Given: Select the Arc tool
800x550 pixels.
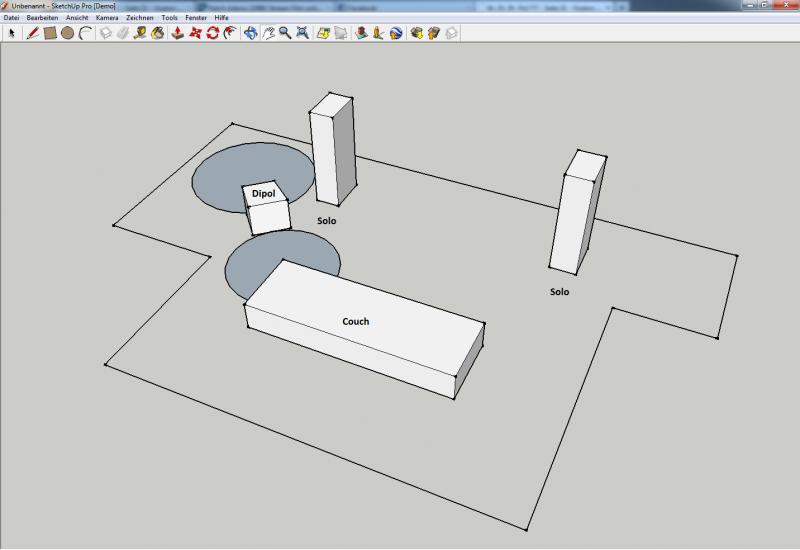Looking at the screenshot, I should click(85, 33).
